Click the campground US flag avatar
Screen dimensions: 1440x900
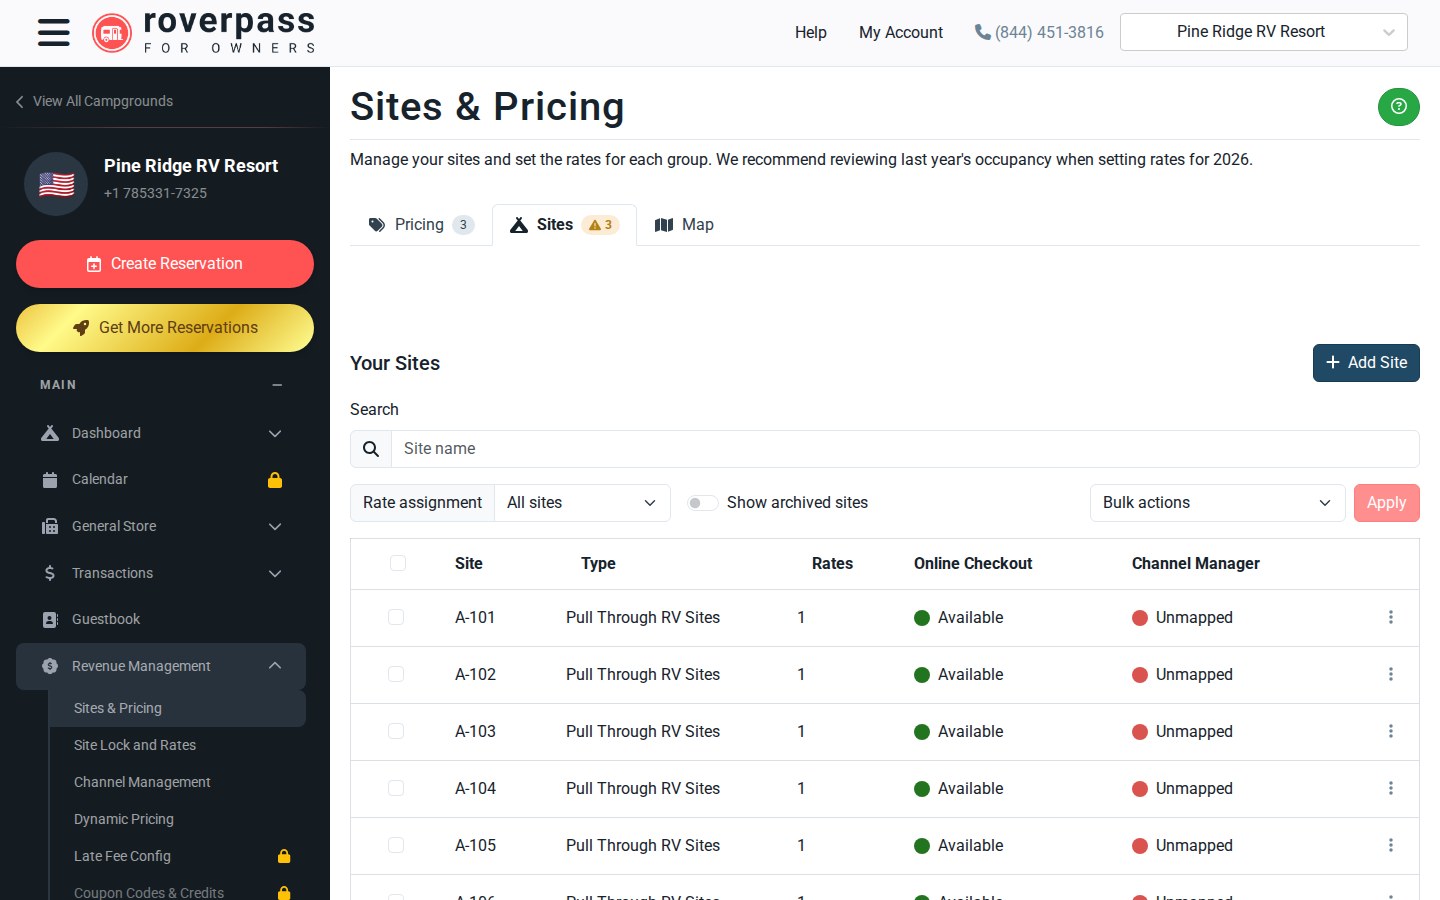coord(56,184)
